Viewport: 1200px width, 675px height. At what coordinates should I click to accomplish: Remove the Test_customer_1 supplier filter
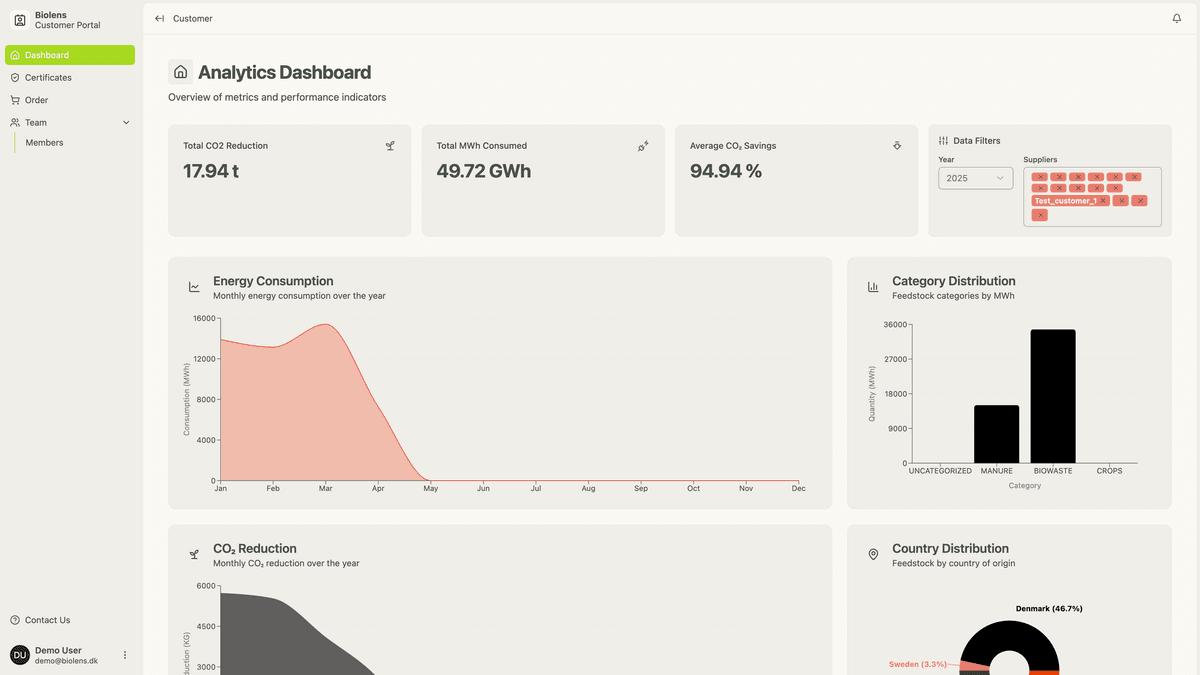point(1104,200)
